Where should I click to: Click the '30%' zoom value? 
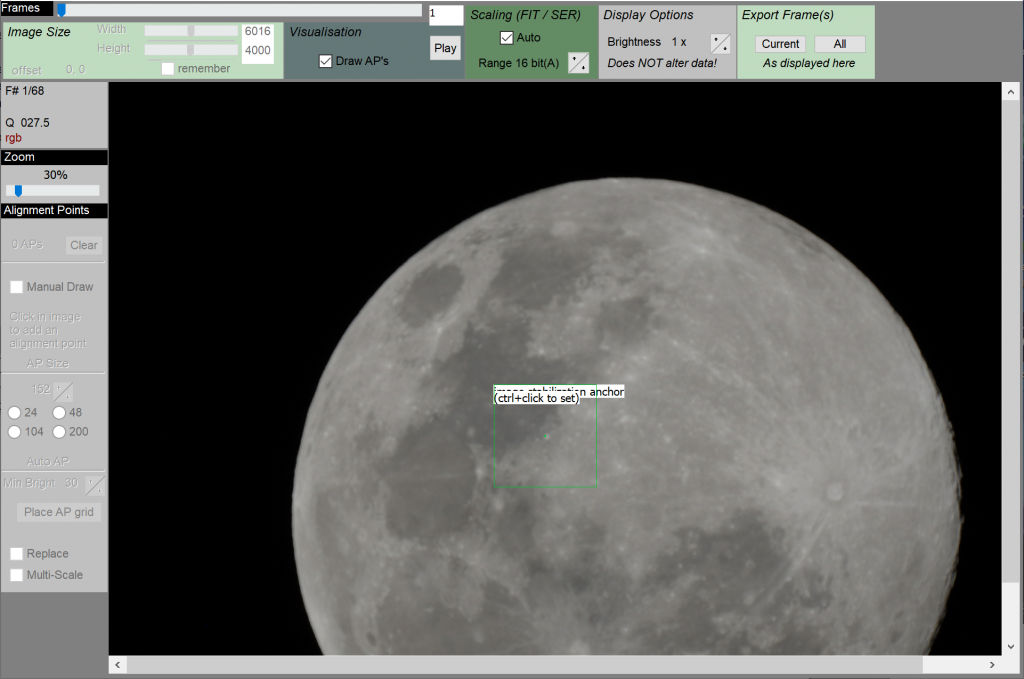click(56, 175)
